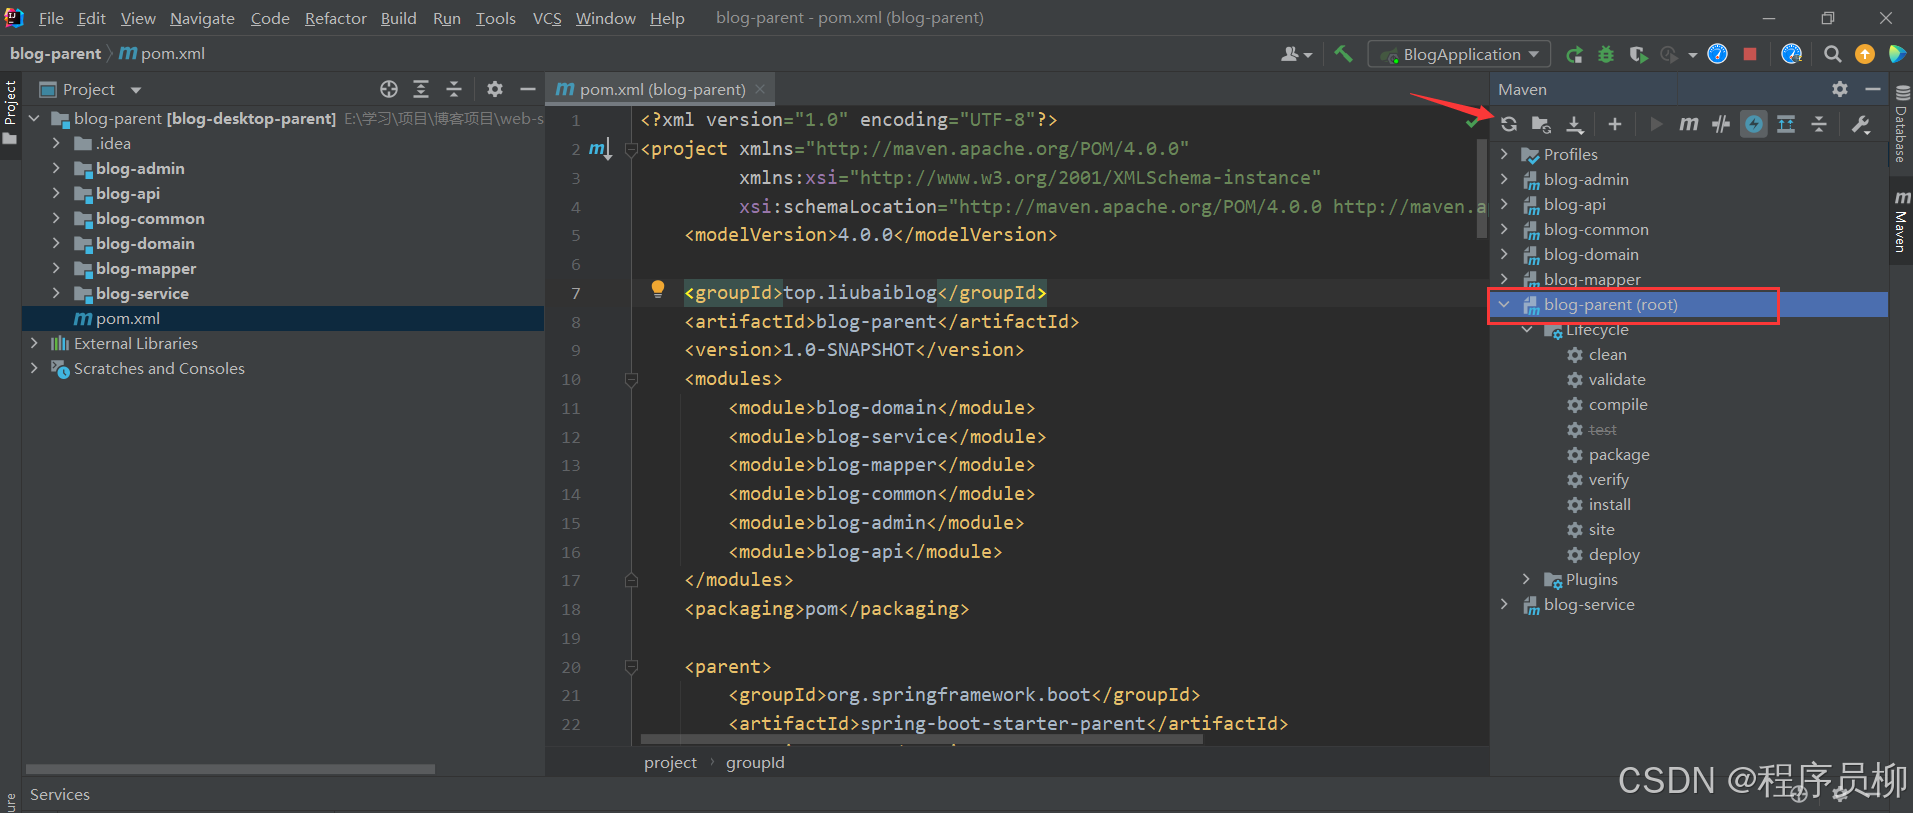Click the Maven gutter icon on line 2

pyautogui.click(x=599, y=149)
